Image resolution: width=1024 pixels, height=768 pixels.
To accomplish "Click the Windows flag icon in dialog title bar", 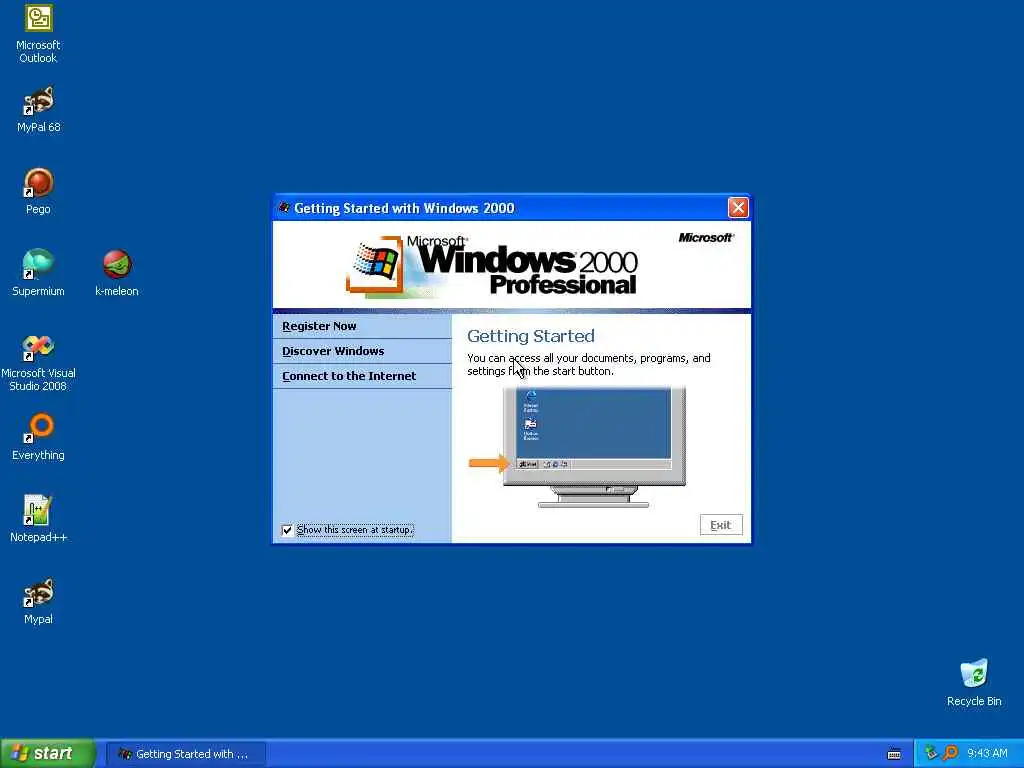I will click(284, 208).
